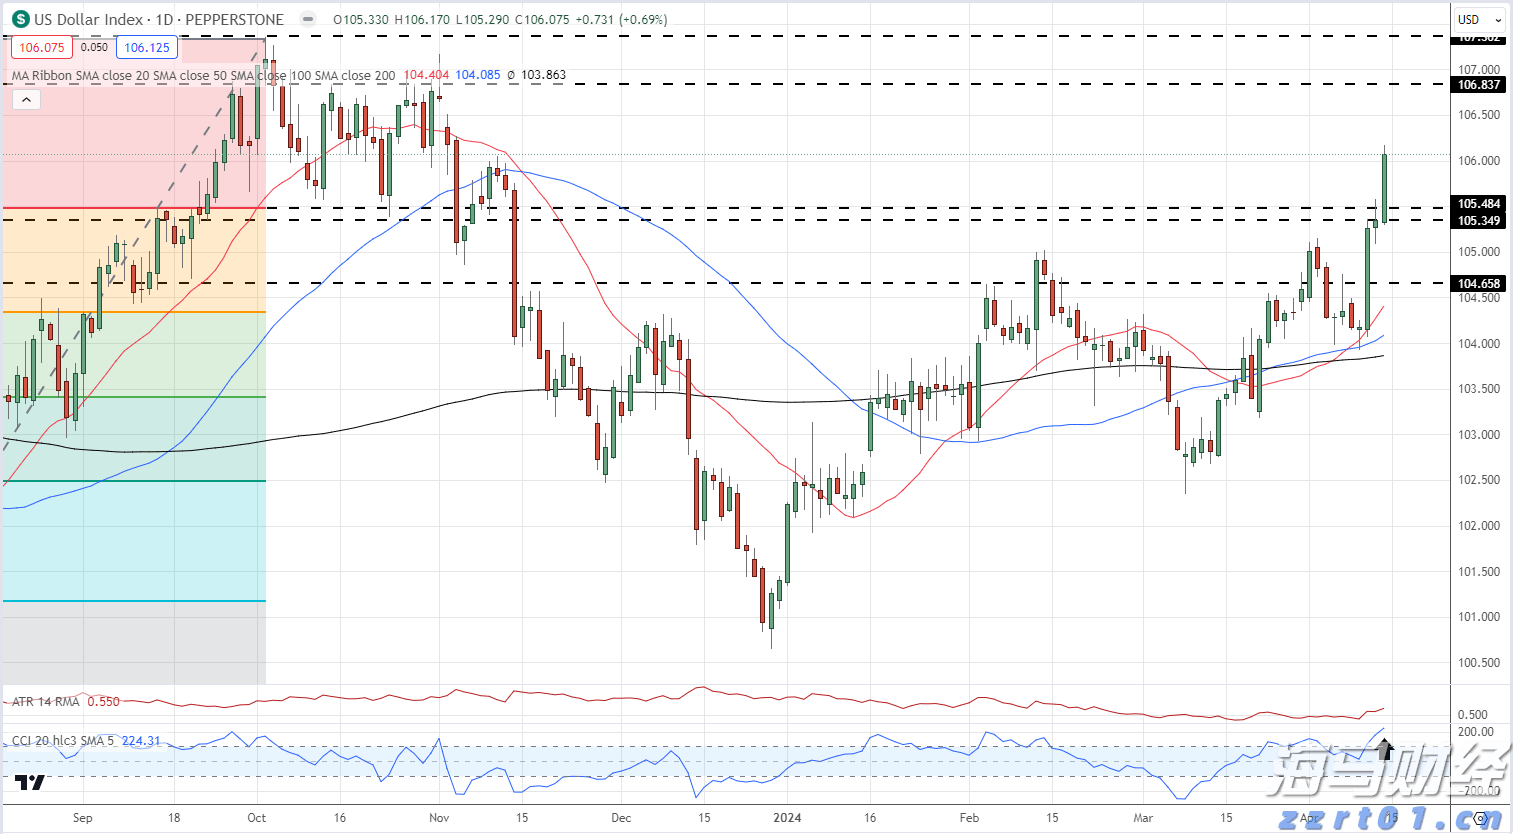Image resolution: width=1513 pixels, height=834 pixels.
Task: Click the Feb label on the time axis
Action: point(969,818)
